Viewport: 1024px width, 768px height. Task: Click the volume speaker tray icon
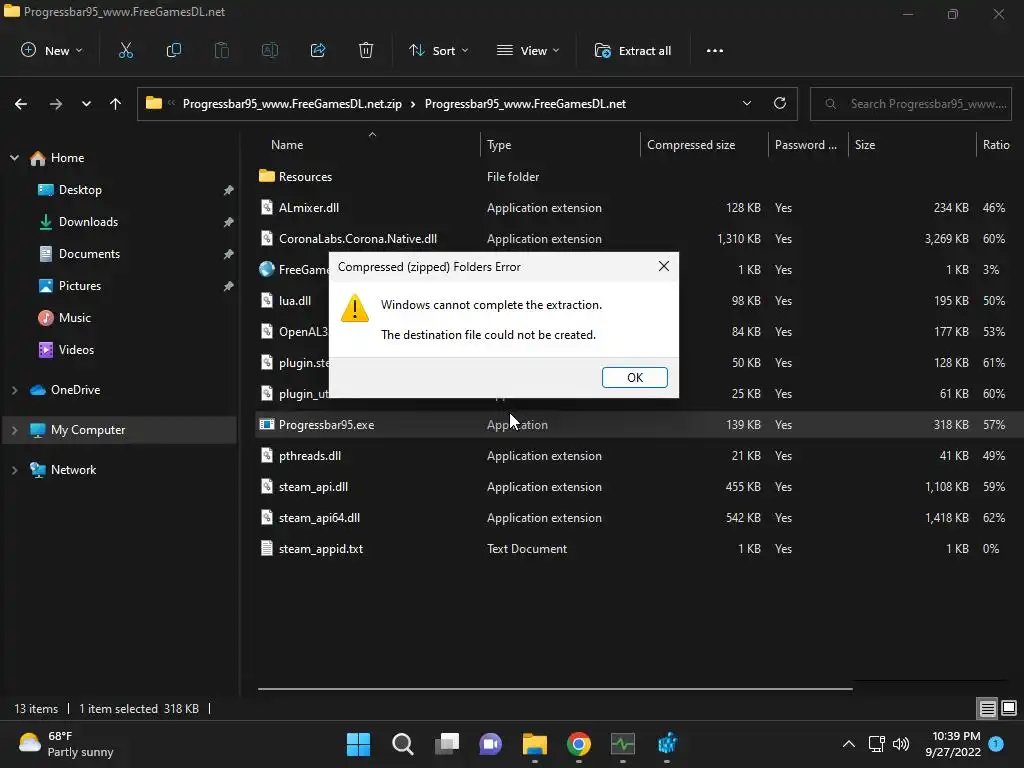[901, 744]
